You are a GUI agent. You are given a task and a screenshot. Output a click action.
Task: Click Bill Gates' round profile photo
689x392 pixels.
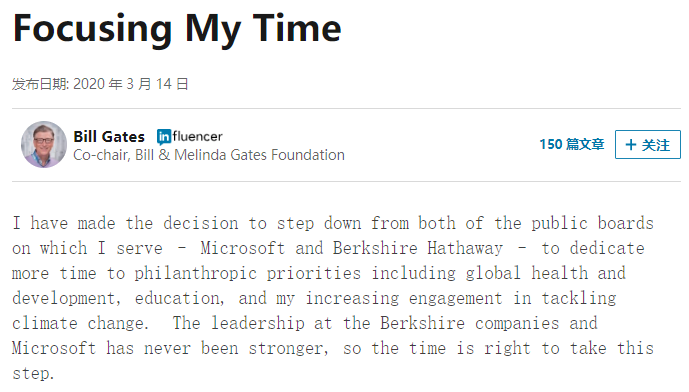tap(44, 144)
